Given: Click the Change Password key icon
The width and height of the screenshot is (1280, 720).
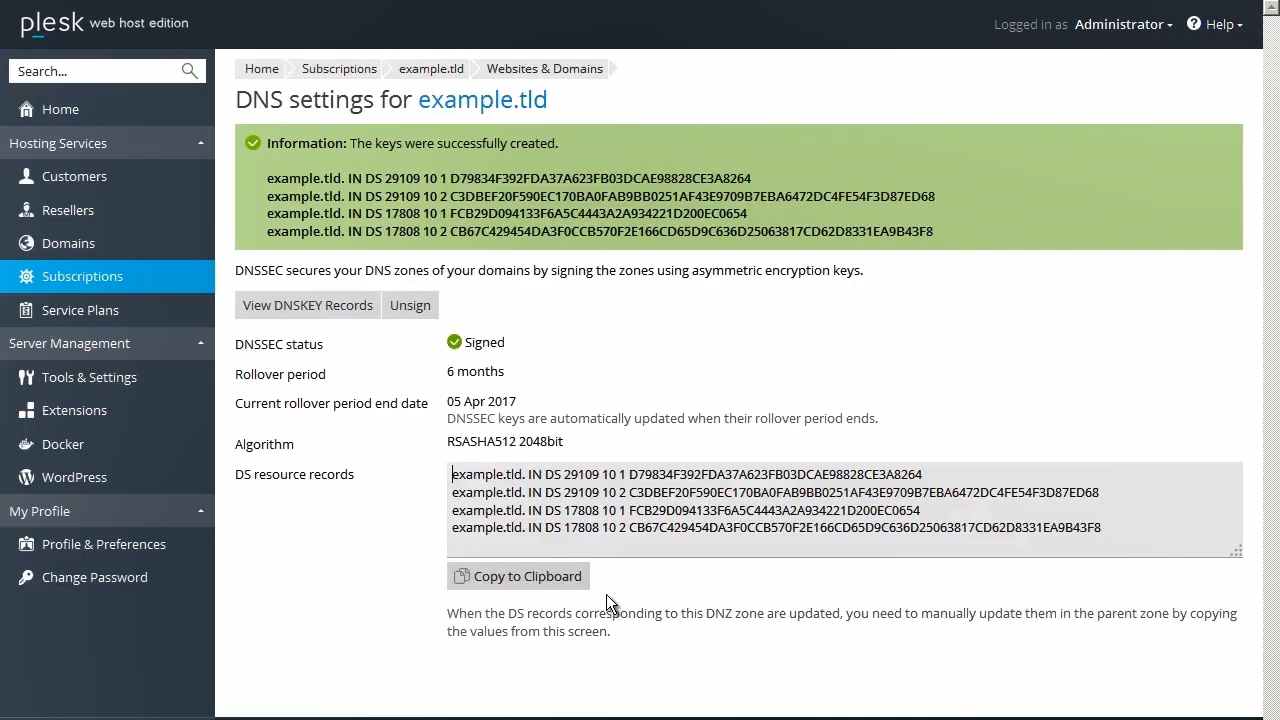Looking at the screenshot, I should (26, 577).
